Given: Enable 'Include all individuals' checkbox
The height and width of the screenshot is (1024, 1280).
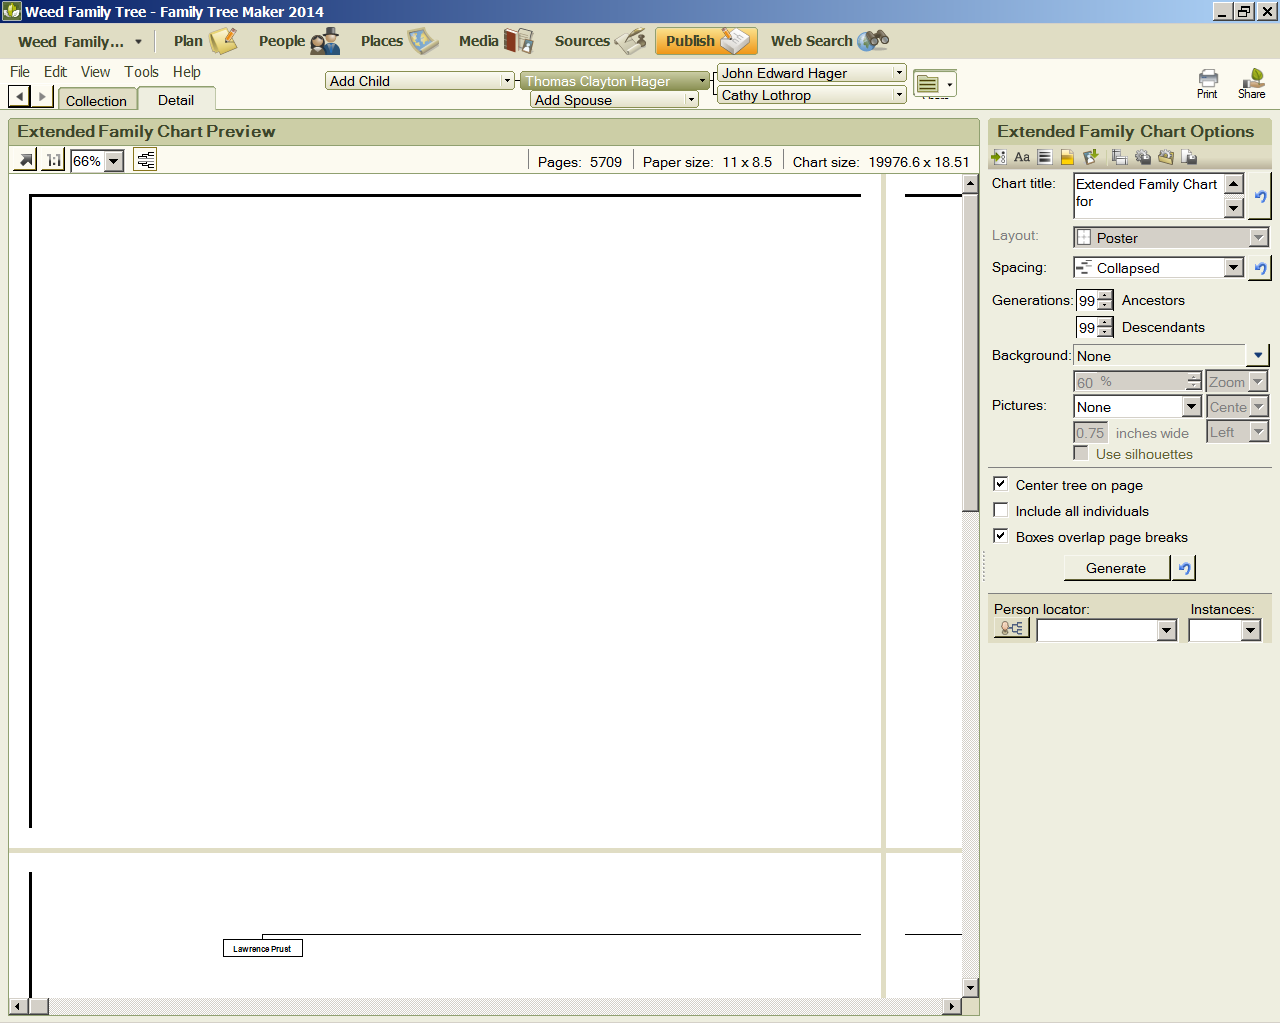Looking at the screenshot, I should click(x=1000, y=510).
